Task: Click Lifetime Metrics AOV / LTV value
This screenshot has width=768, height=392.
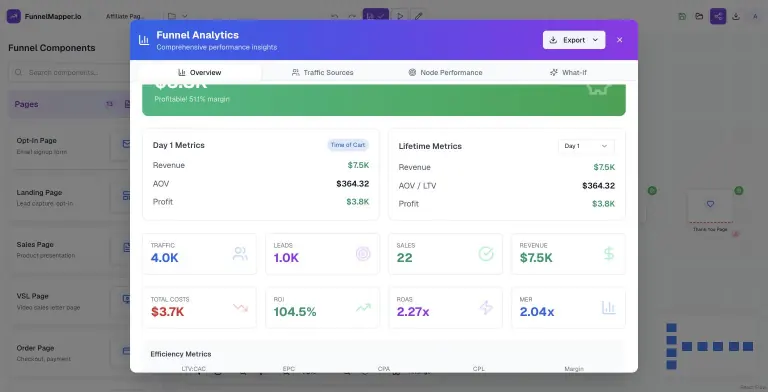Action: pyautogui.click(x=599, y=186)
